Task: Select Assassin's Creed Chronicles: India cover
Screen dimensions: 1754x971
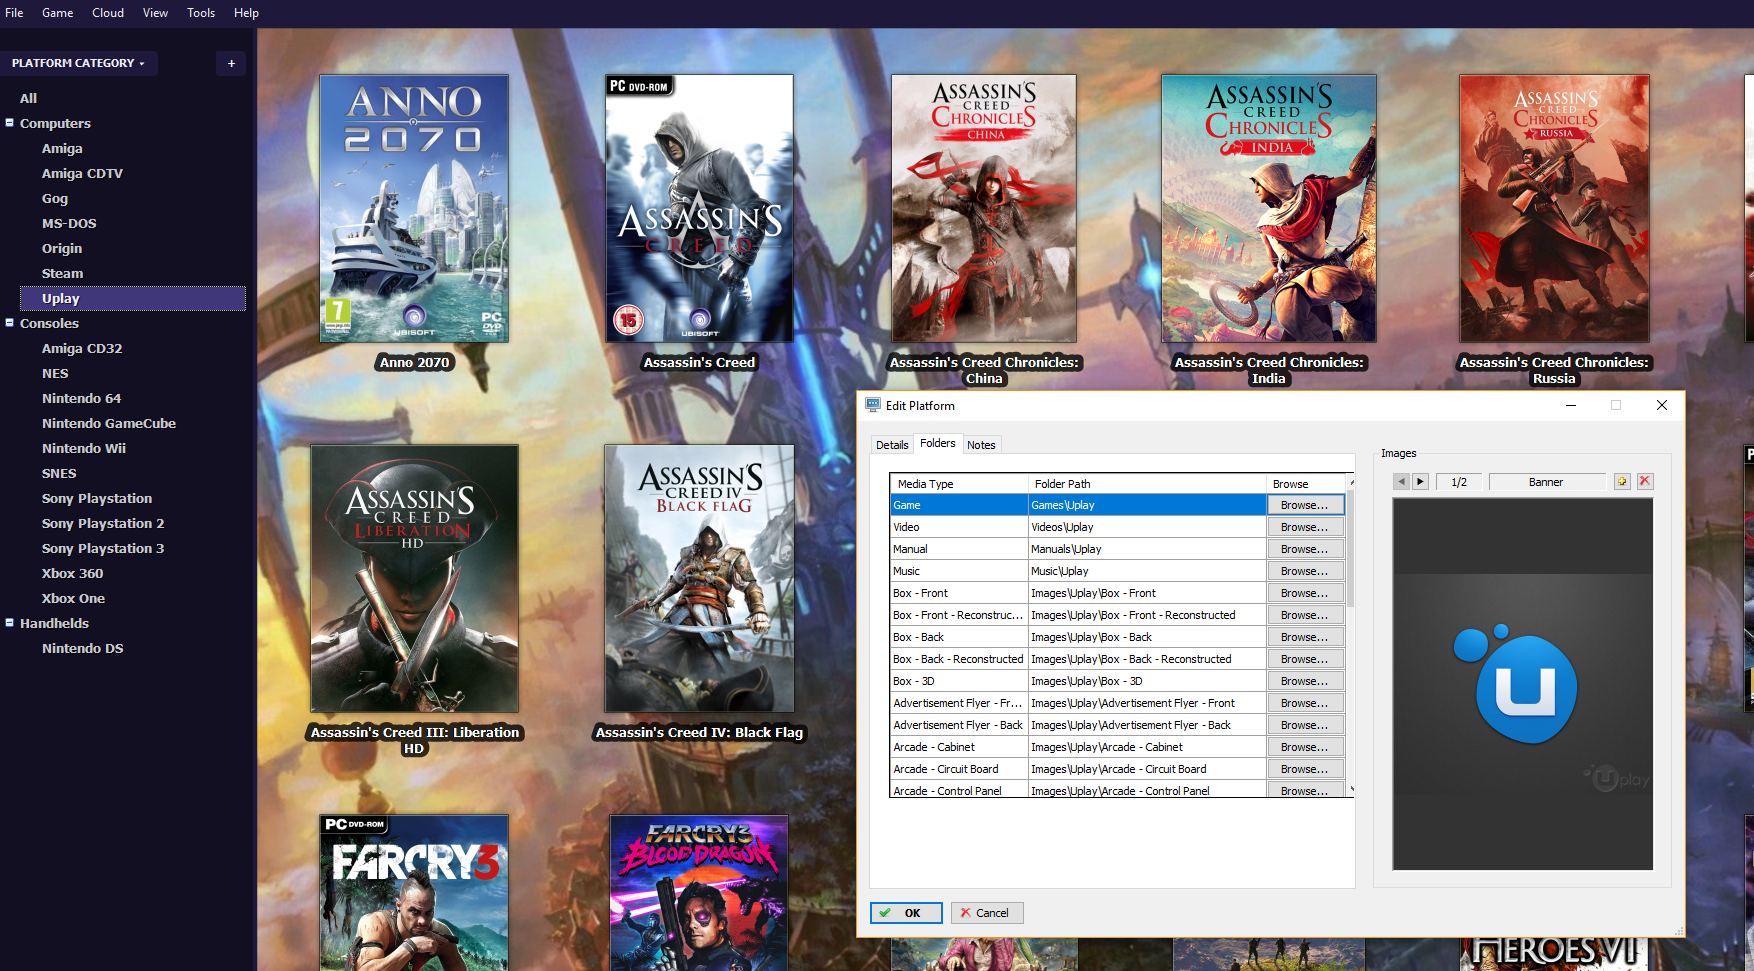Action: (x=1269, y=209)
